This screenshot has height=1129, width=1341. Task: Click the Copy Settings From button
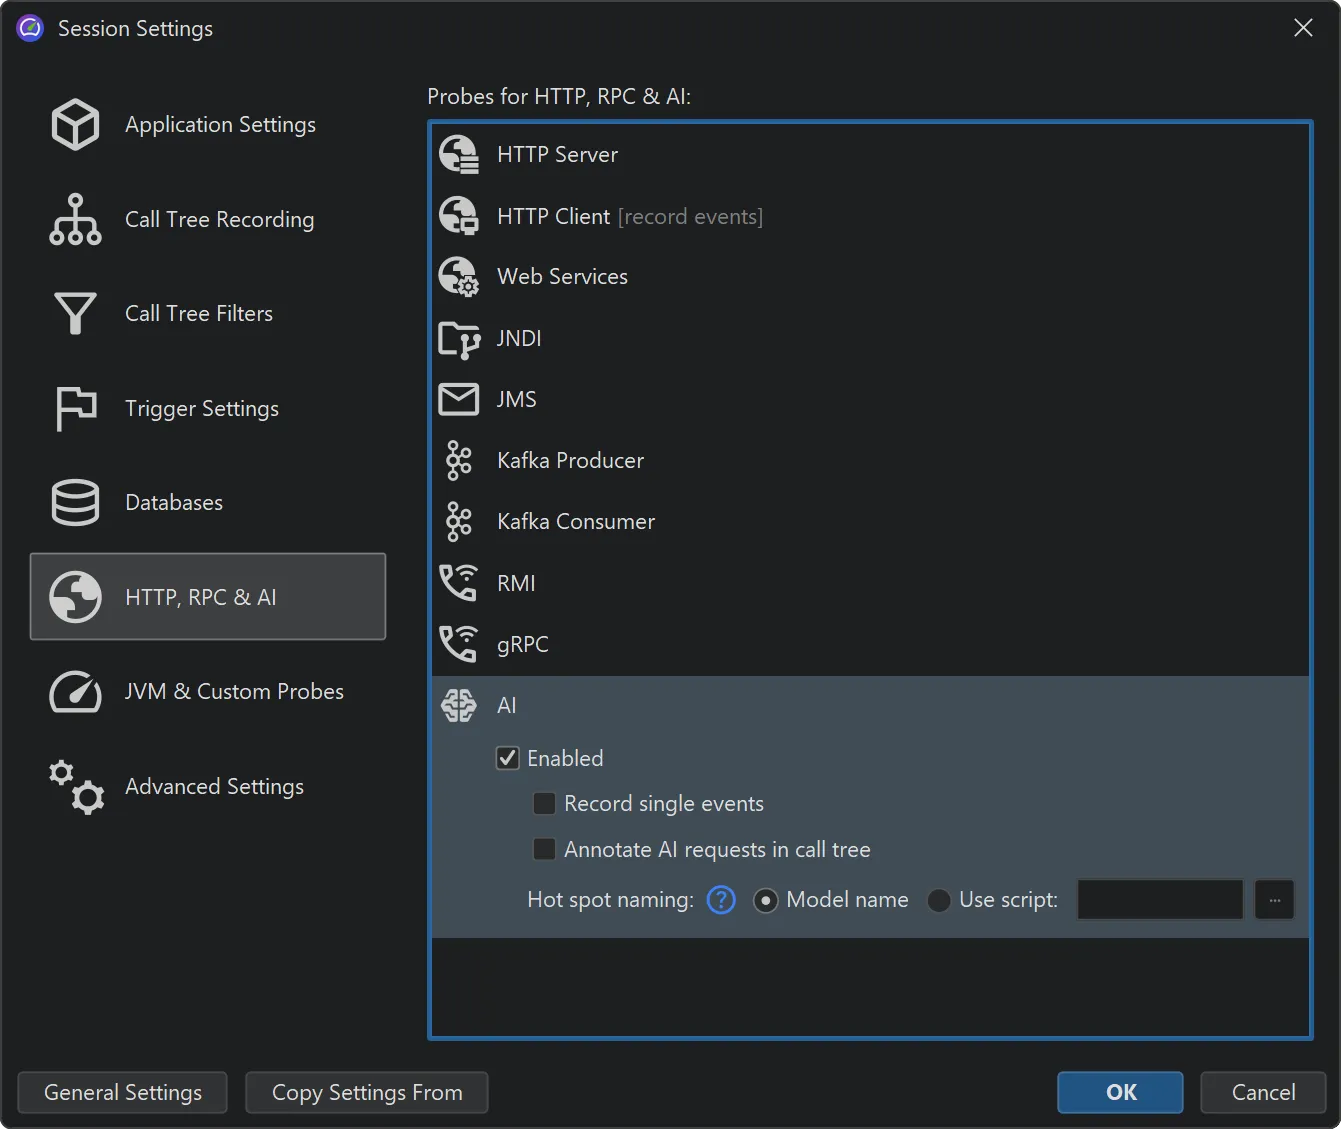(x=366, y=1092)
